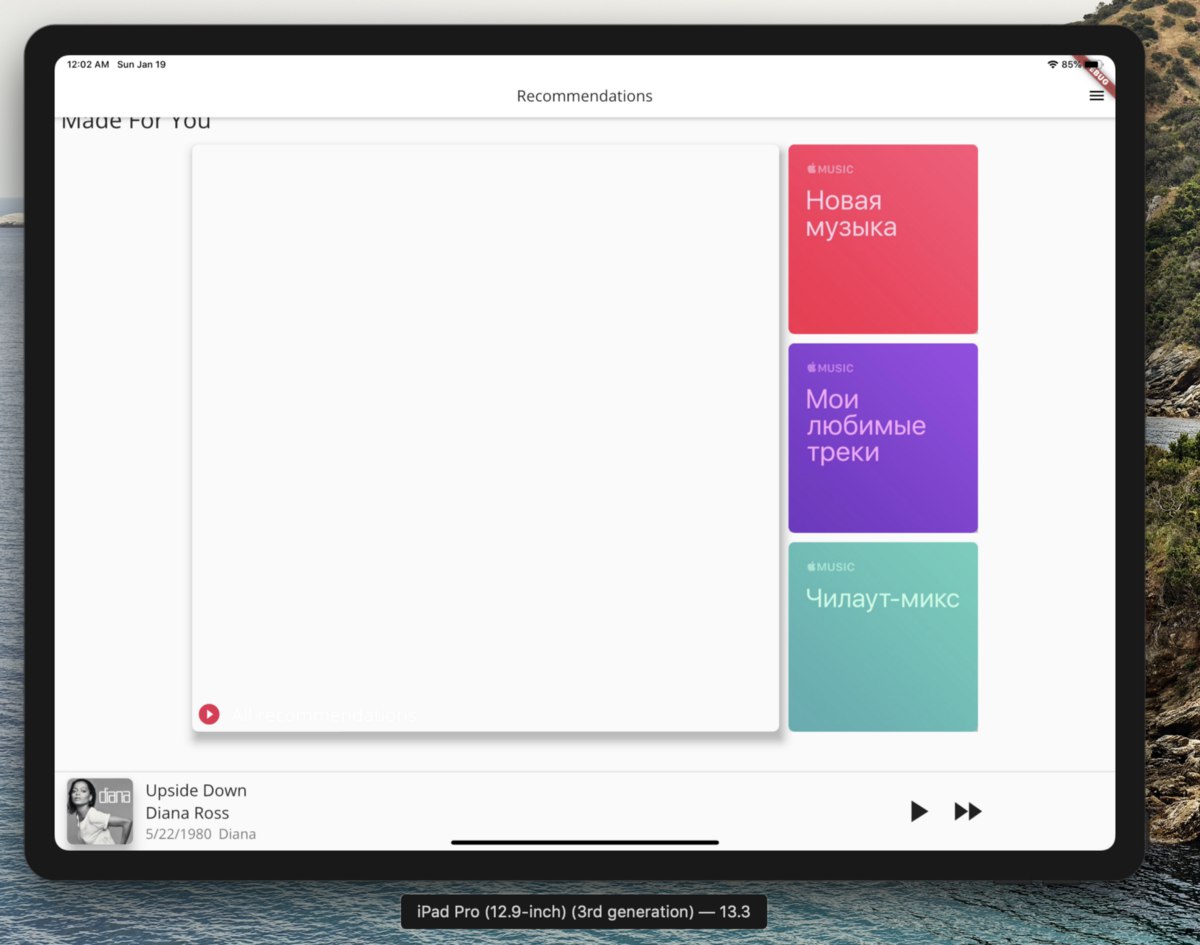Tap the 12:02 AM clock in status bar
This screenshot has height=945, width=1200.
point(88,64)
